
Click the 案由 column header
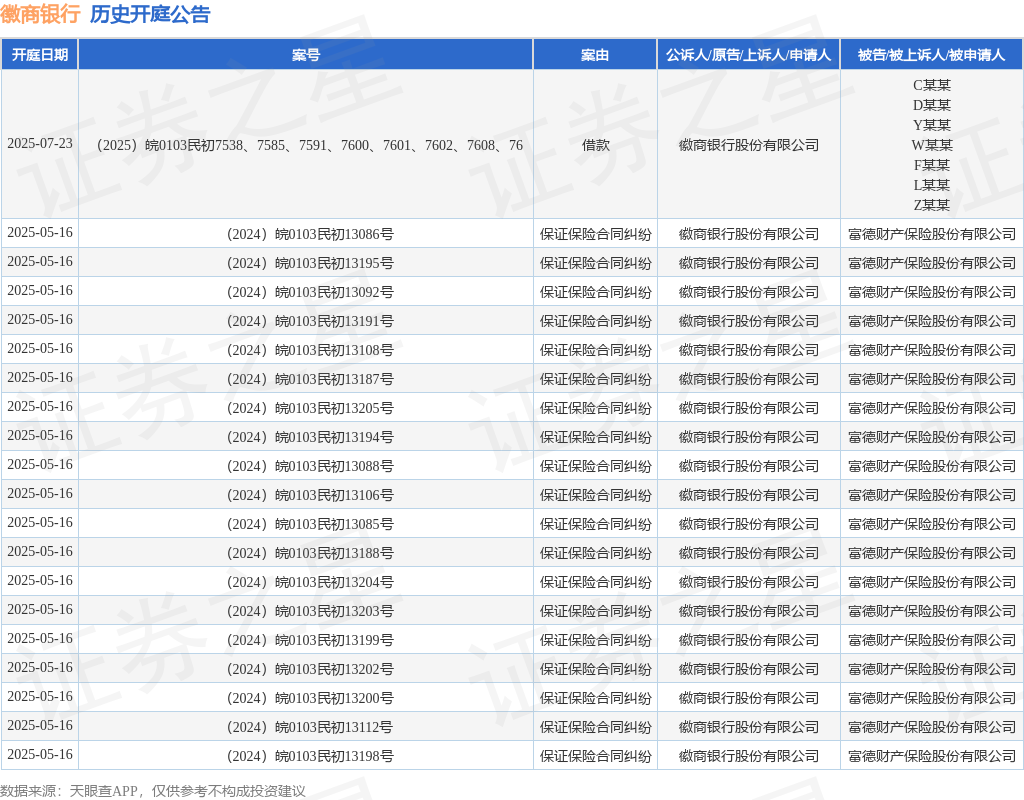tap(595, 55)
